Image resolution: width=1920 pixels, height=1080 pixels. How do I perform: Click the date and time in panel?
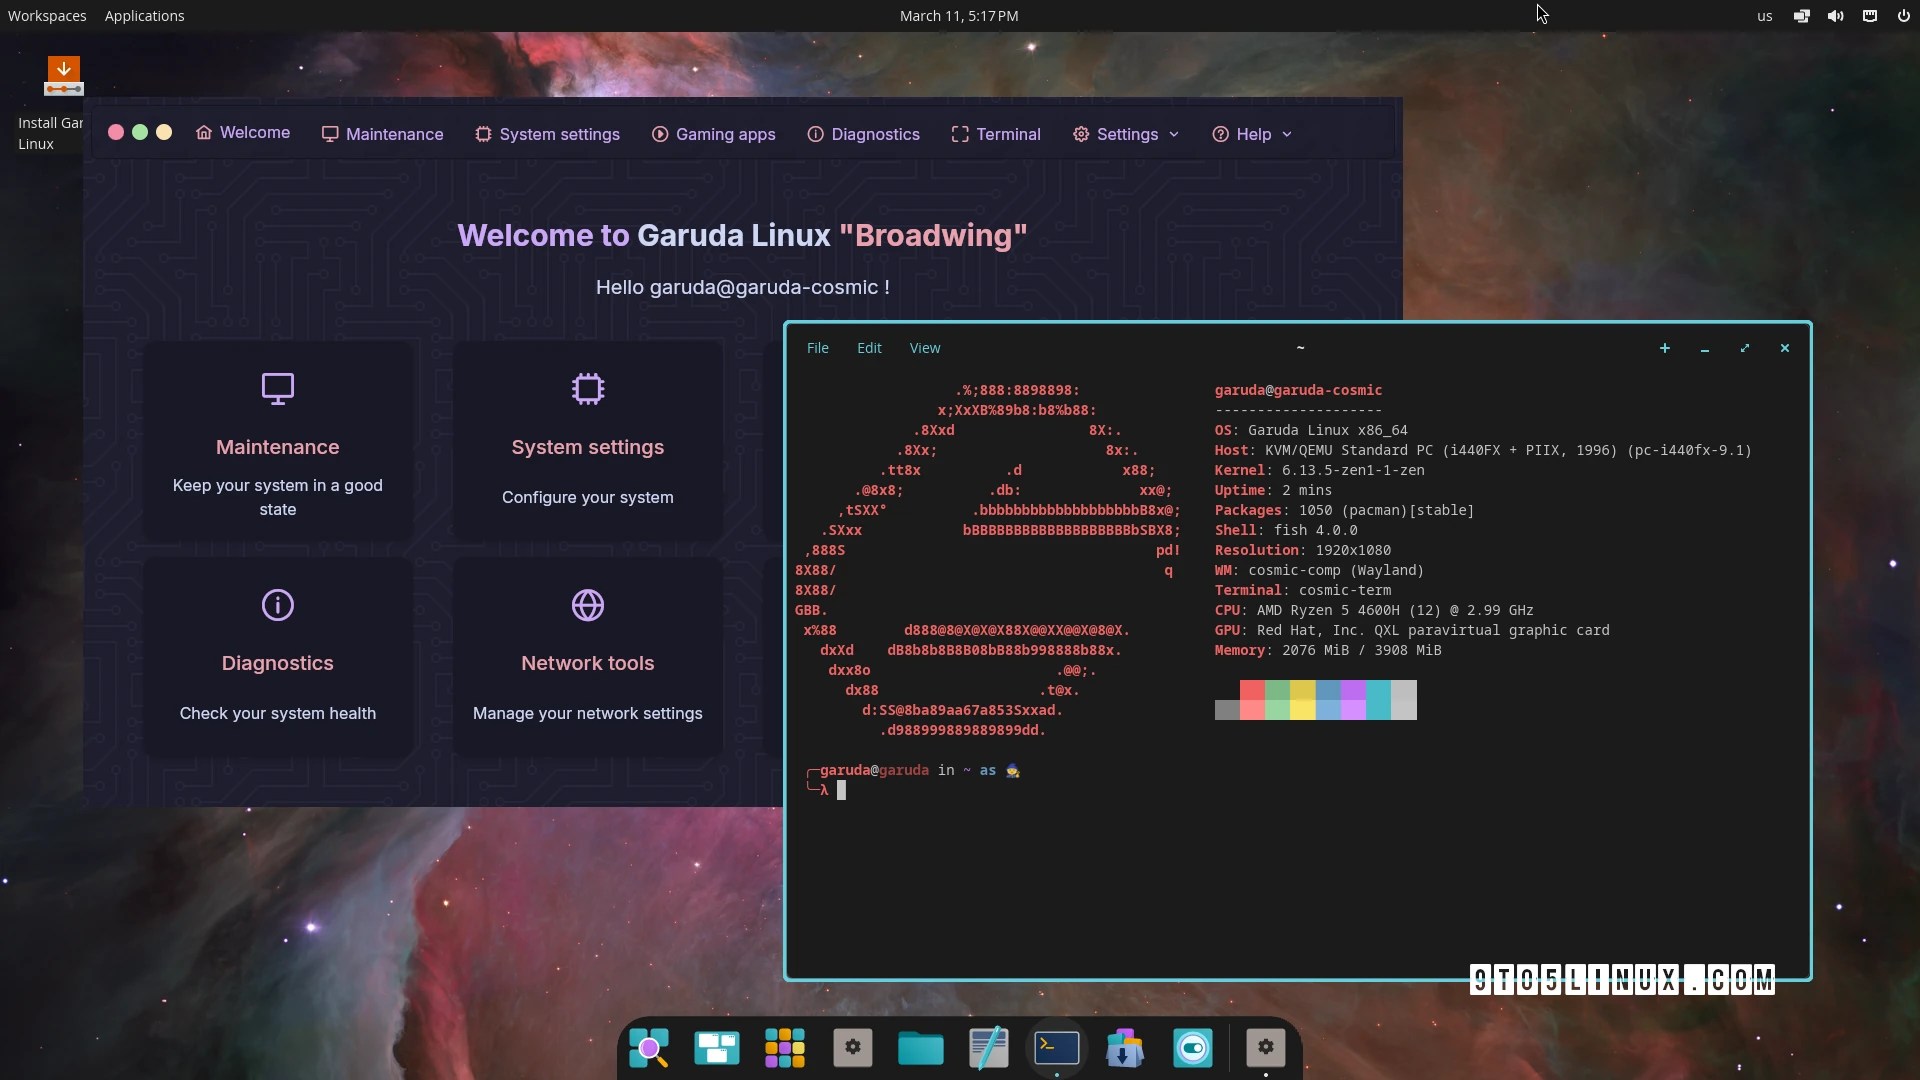958,16
